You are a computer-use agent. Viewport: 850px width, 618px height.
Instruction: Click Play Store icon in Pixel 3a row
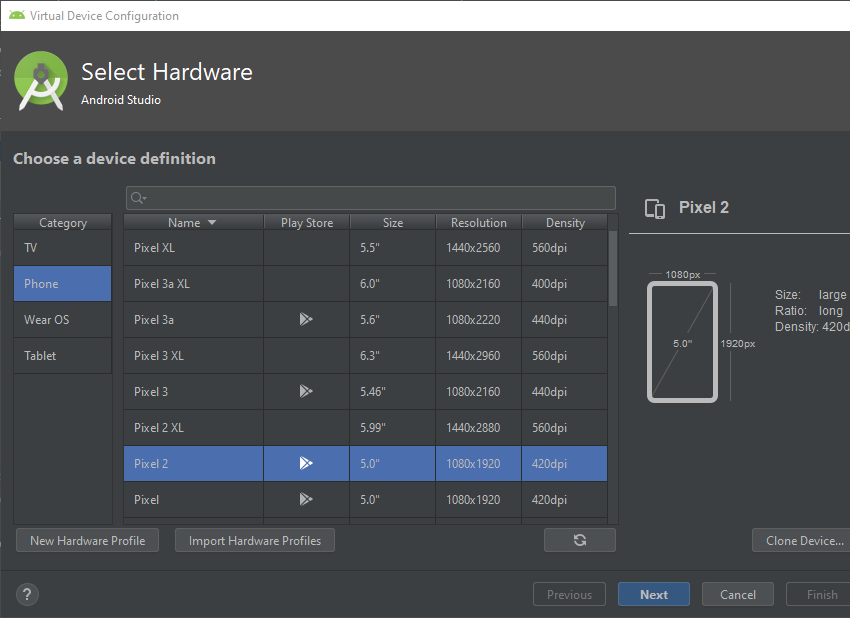click(306, 319)
